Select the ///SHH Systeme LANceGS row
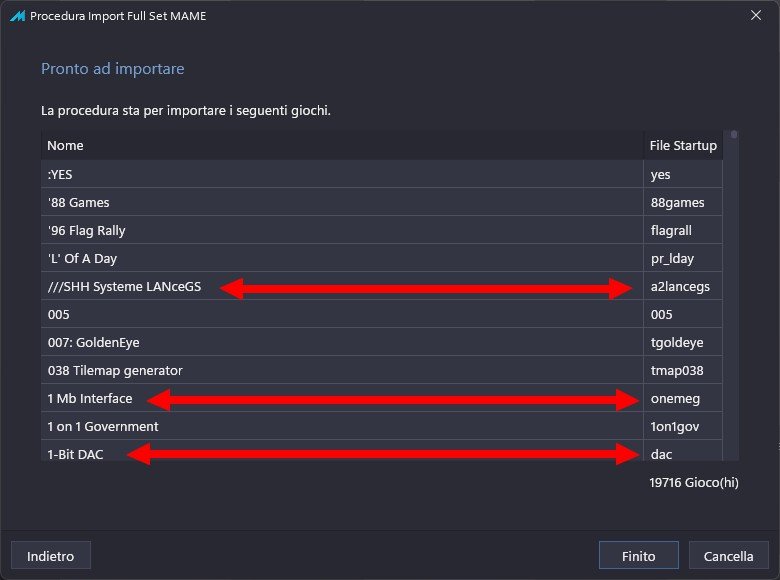780x580 pixels. (x=382, y=286)
